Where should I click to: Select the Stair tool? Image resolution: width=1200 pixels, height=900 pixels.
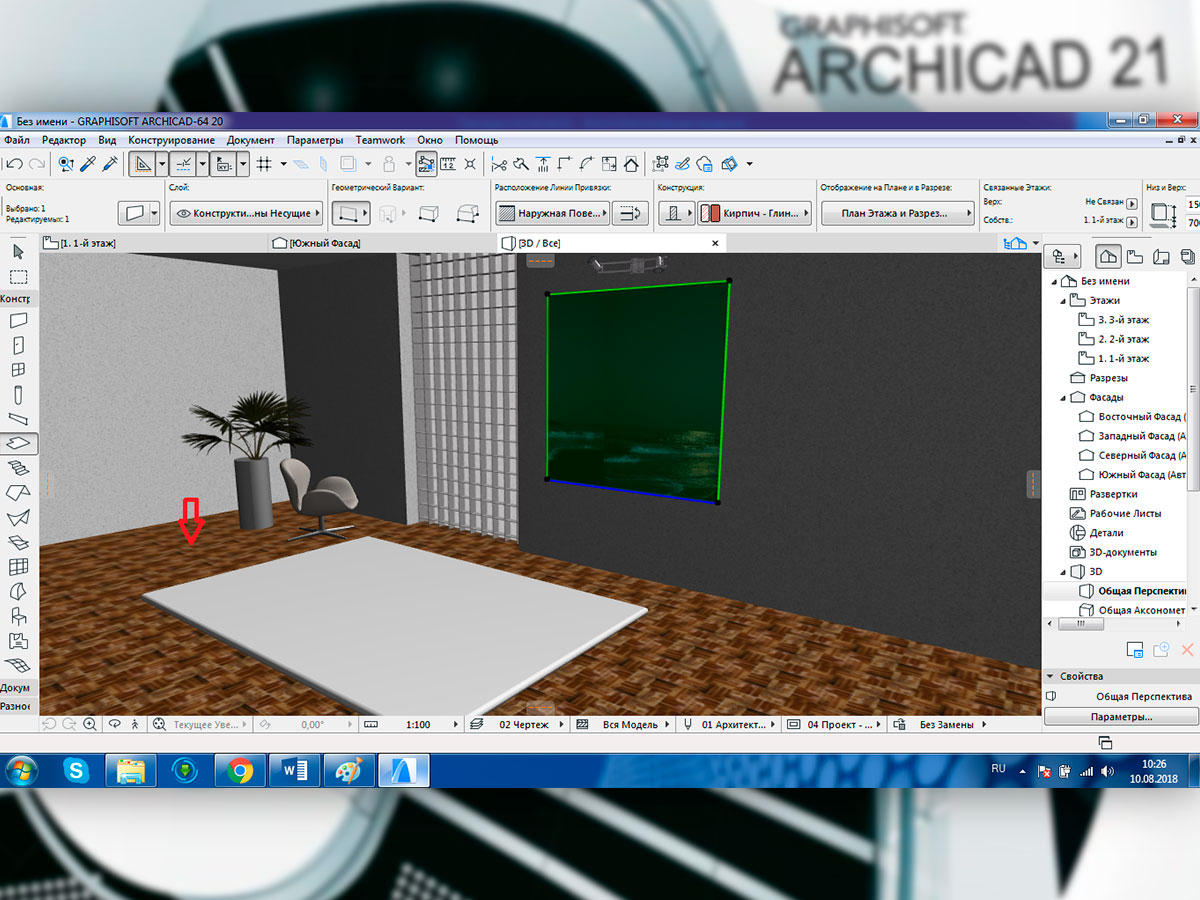pyautogui.click(x=18, y=468)
